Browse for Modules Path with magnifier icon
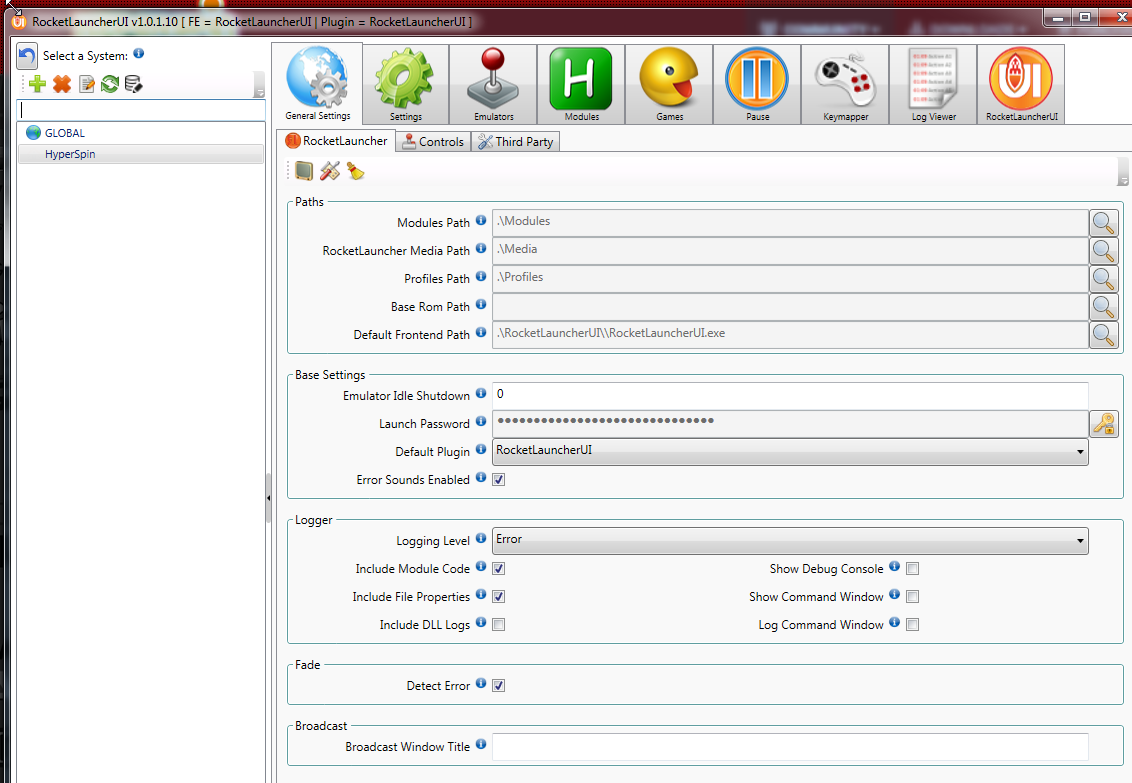 pyautogui.click(x=1103, y=223)
